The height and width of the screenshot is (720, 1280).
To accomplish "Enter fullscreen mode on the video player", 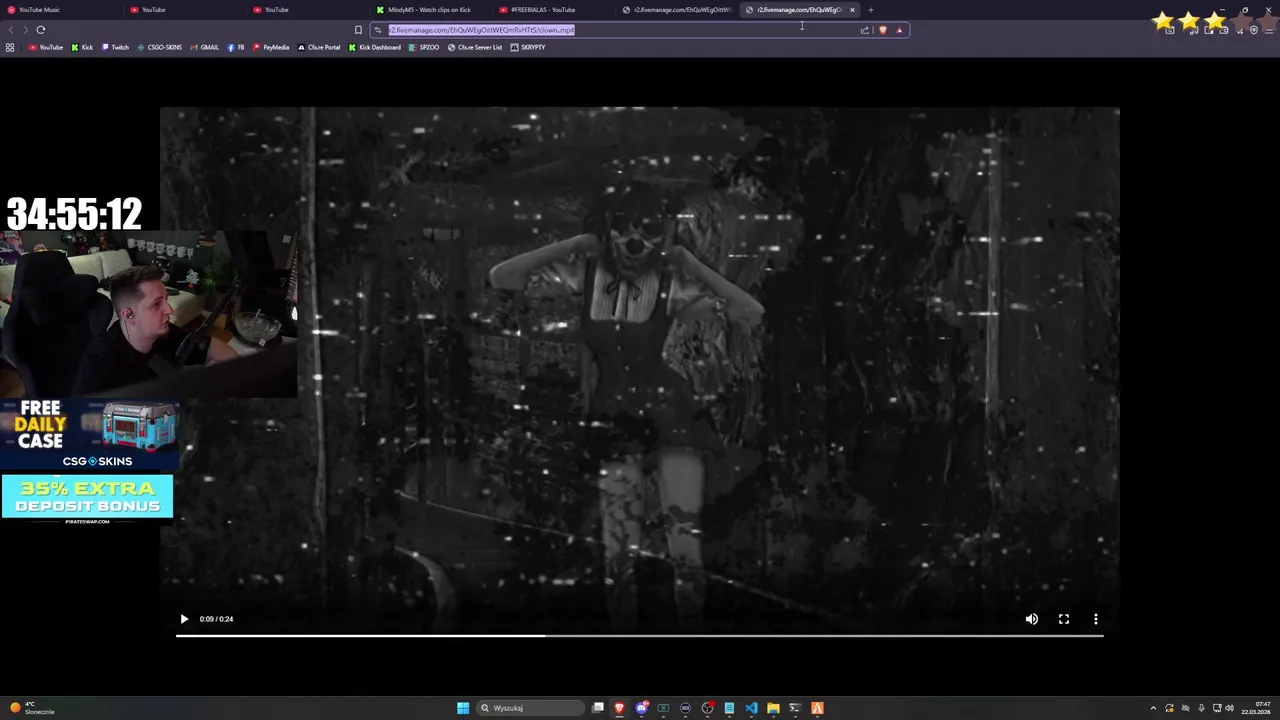I will (1064, 619).
